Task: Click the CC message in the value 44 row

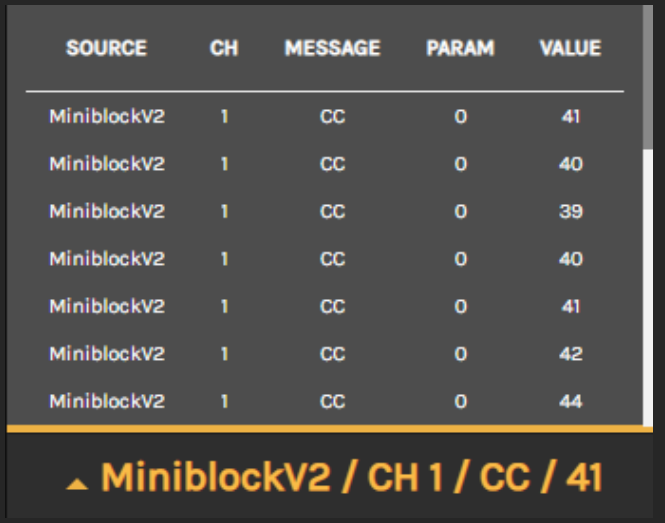Action: (332, 402)
